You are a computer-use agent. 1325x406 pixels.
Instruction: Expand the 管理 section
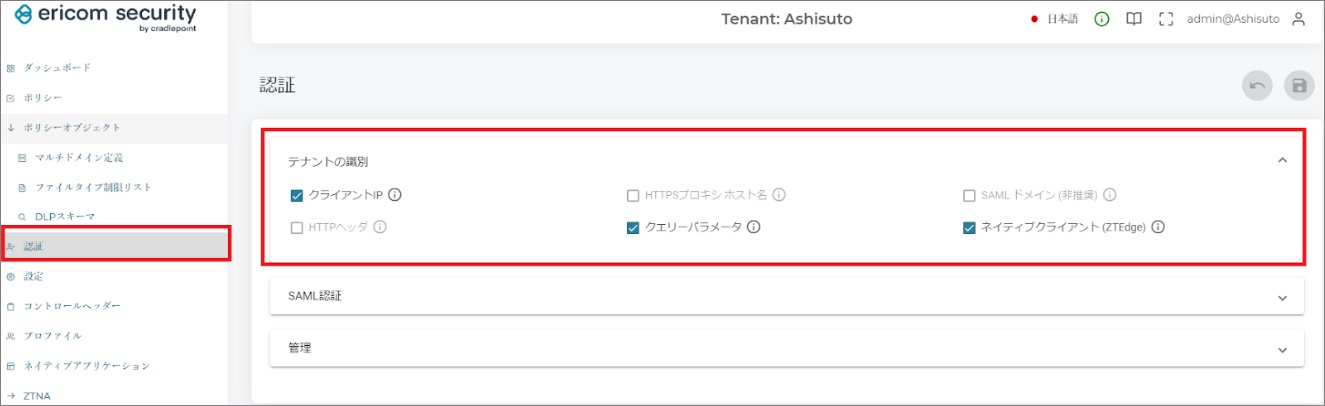pos(1282,349)
